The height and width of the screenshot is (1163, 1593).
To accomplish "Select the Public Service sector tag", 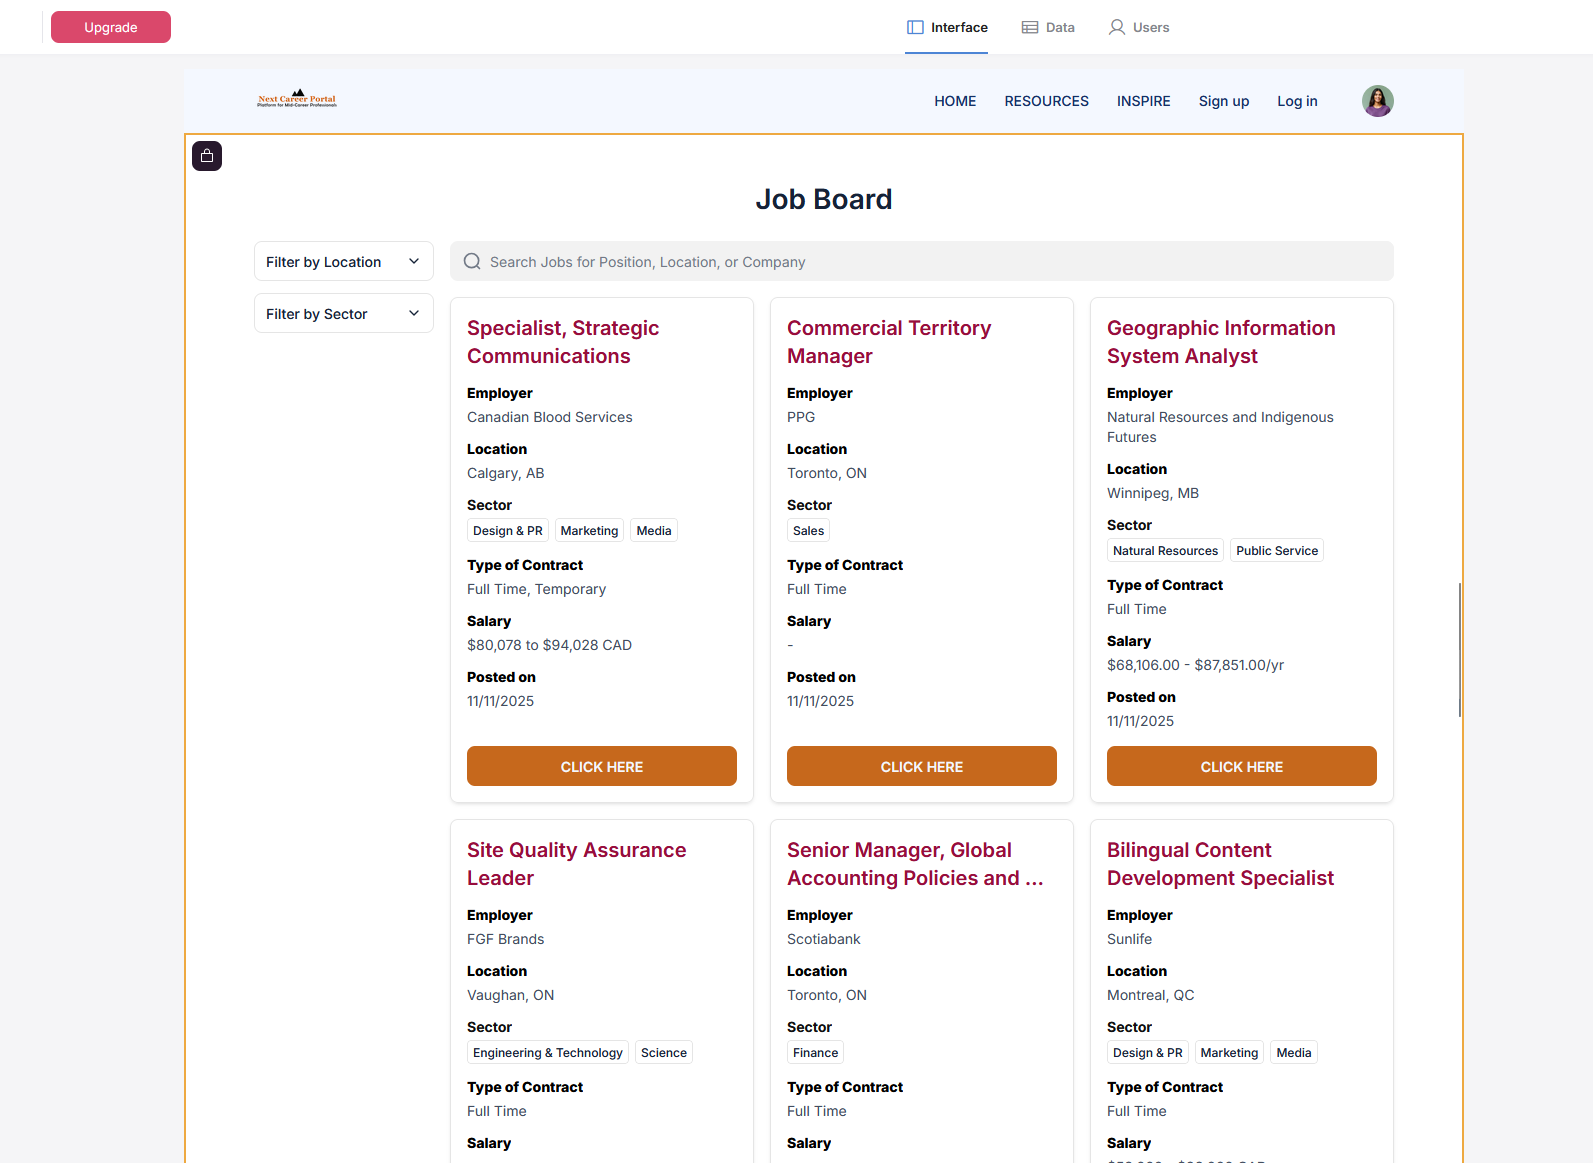I will 1276,551.
